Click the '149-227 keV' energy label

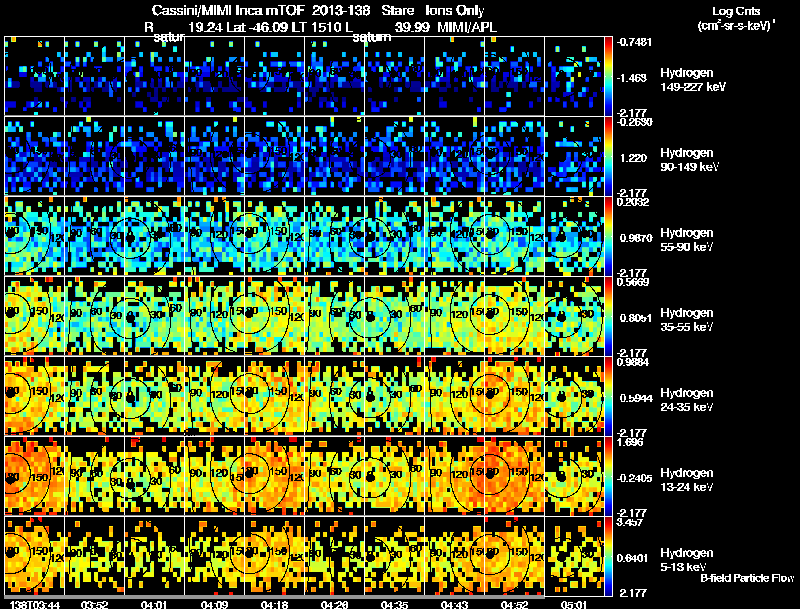pos(693,87)
